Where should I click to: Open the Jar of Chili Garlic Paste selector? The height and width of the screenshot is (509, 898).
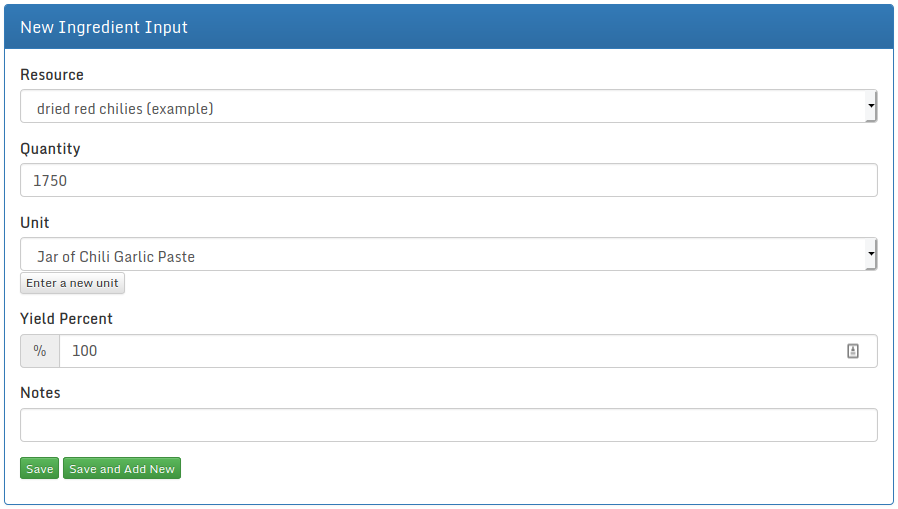(440, 256)
